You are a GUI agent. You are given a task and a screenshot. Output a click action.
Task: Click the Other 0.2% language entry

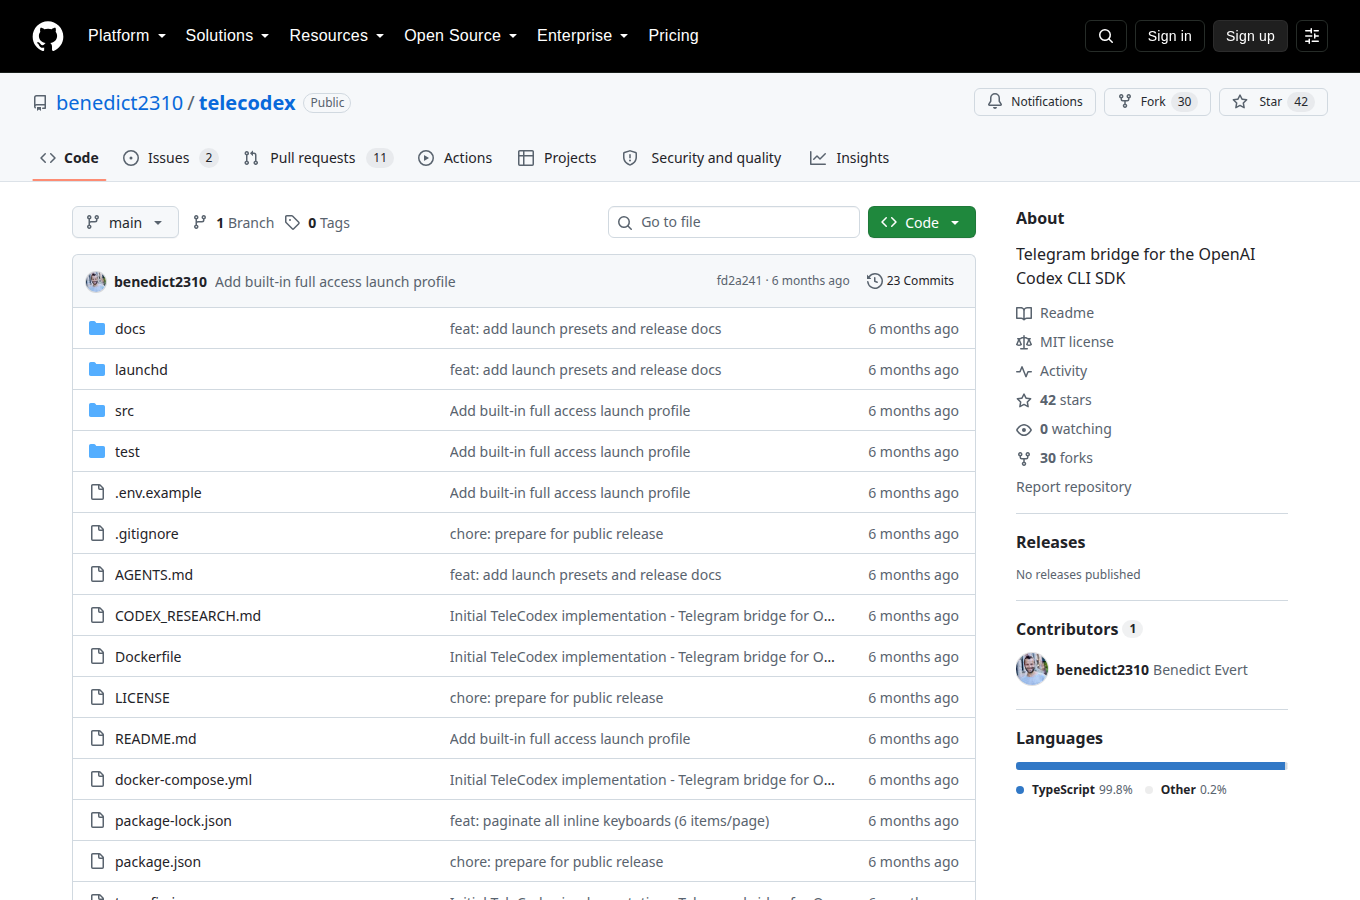pyautogui.click(x=1186, y=790)
